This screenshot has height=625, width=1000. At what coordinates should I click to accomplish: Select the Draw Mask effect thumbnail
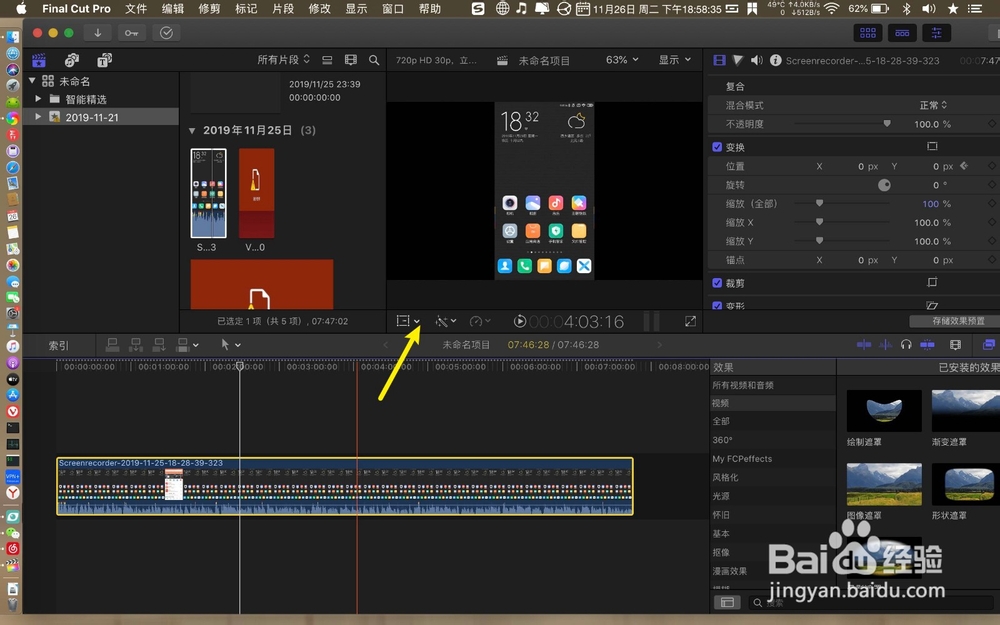(884, 411)
